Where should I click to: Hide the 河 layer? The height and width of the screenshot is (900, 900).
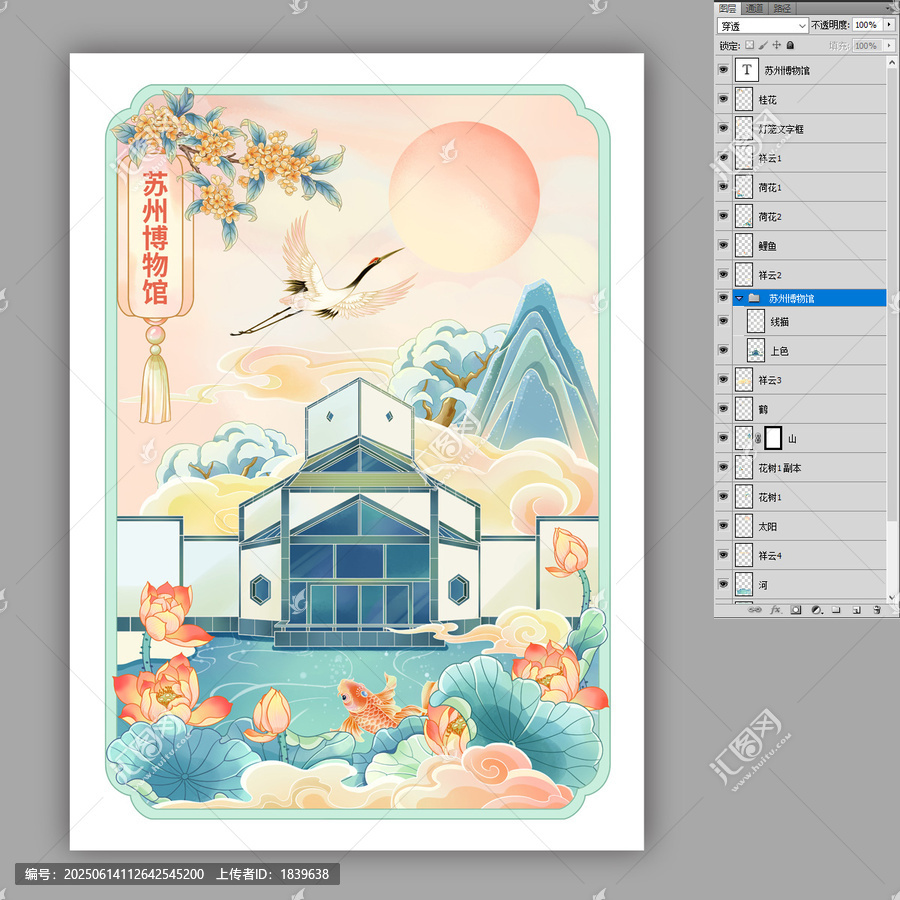click(x=723, y=584)
